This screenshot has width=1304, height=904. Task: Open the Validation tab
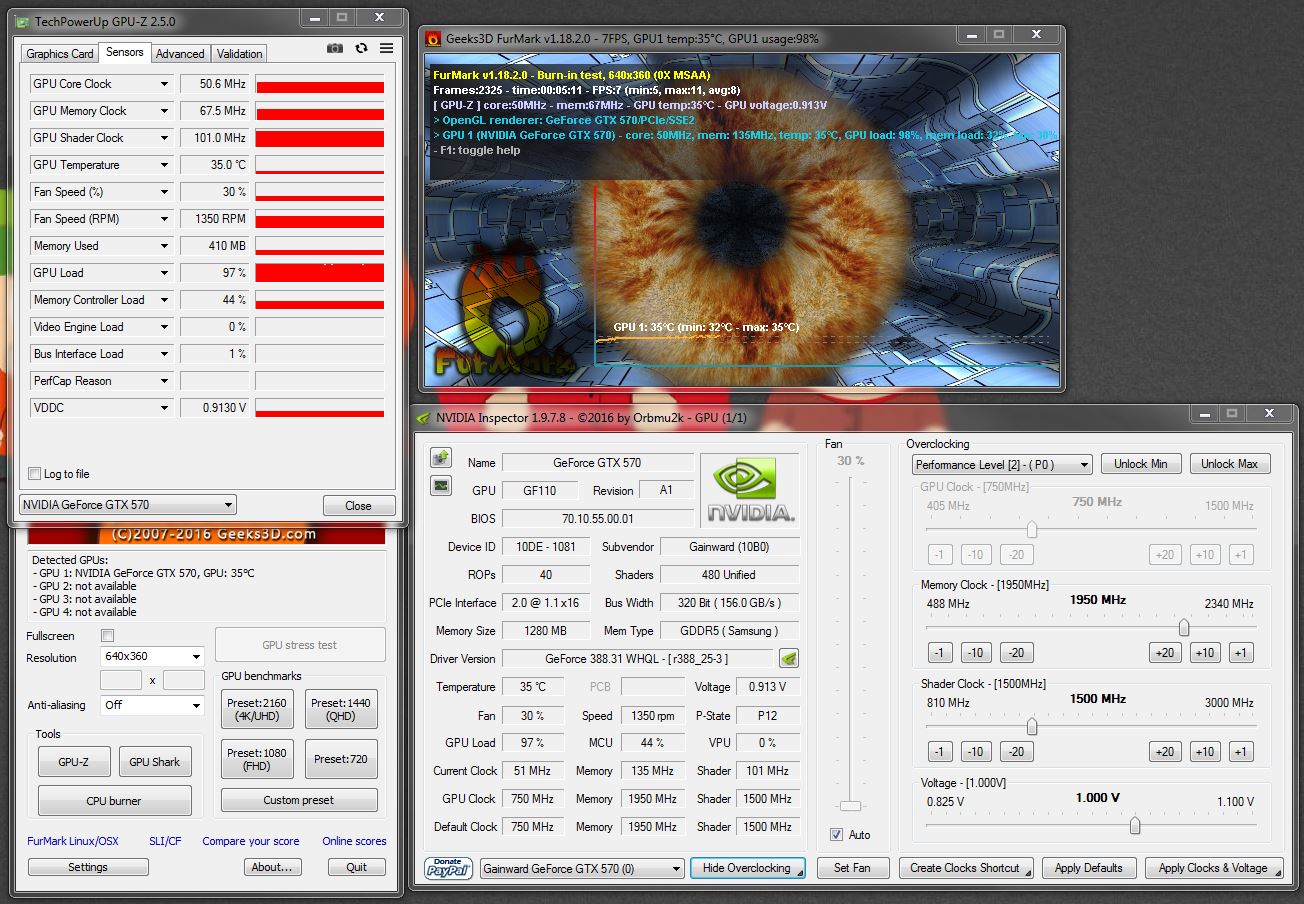coord(240,54)
